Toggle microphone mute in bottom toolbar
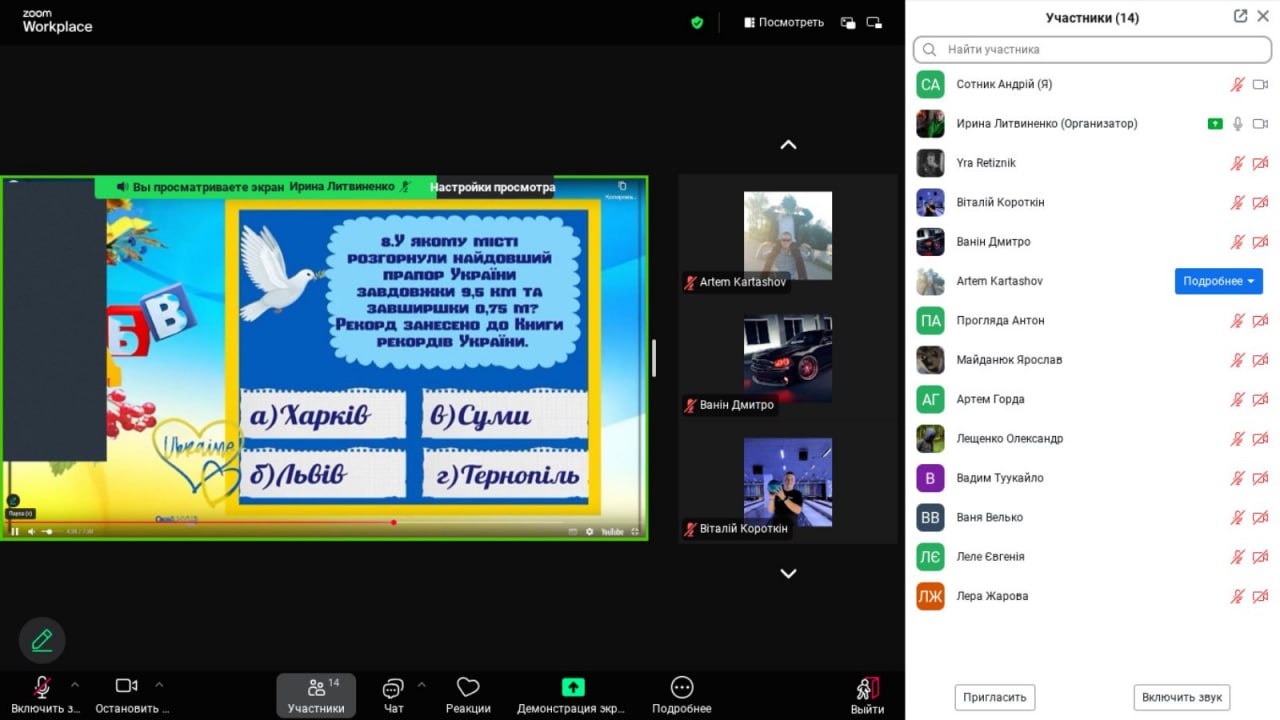Viewport: 1280px width, 720px height. (43, 687)
